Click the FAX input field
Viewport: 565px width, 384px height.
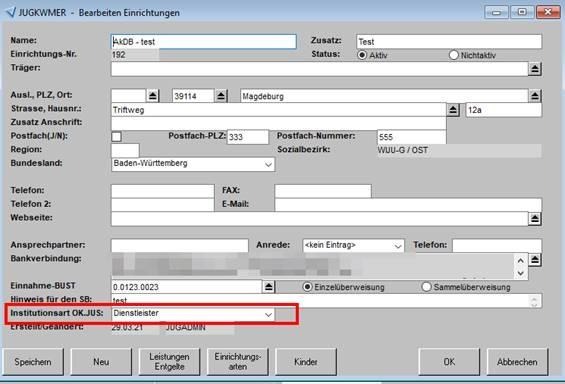tap(323, 191)
